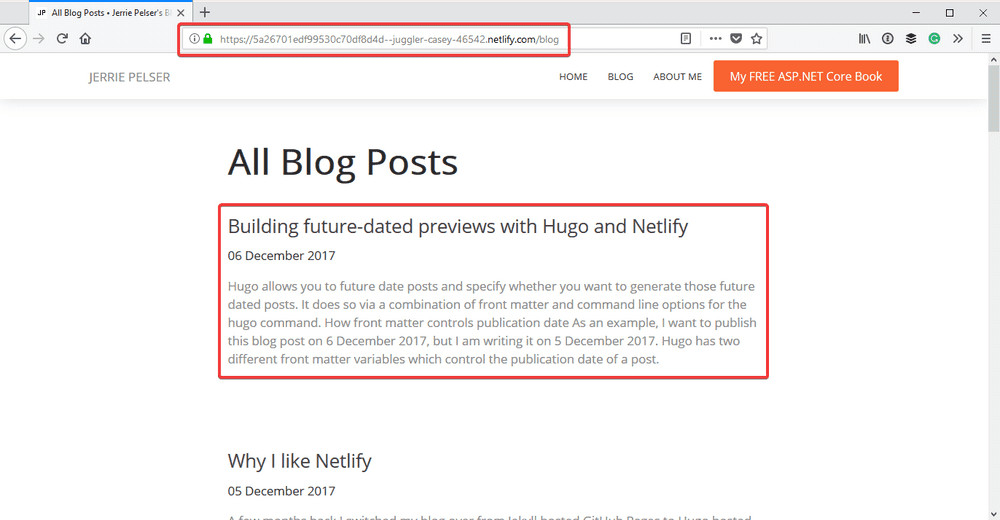1000x520 pixels.
Task: Minimize the browser window
Action: pyautogui.click(x=916, y=13)
